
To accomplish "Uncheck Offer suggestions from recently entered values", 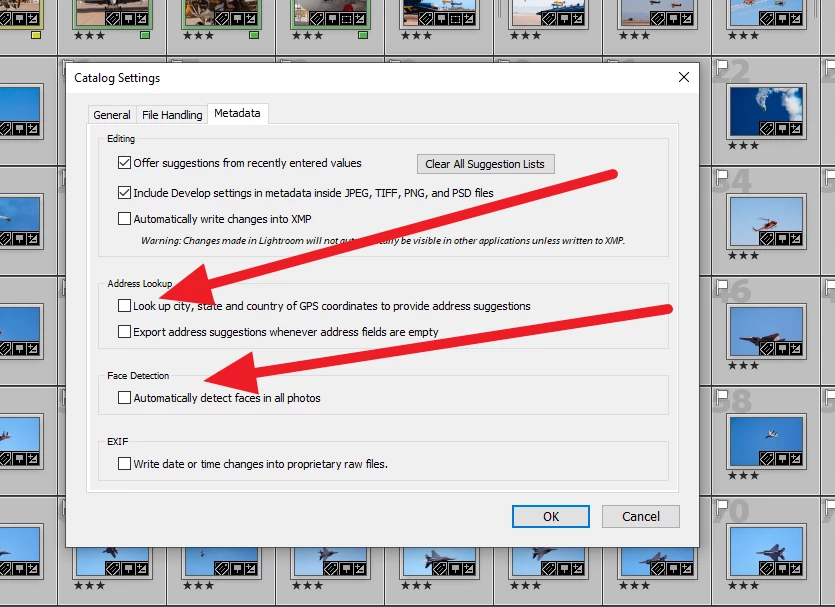I will (x=124, y=163).
